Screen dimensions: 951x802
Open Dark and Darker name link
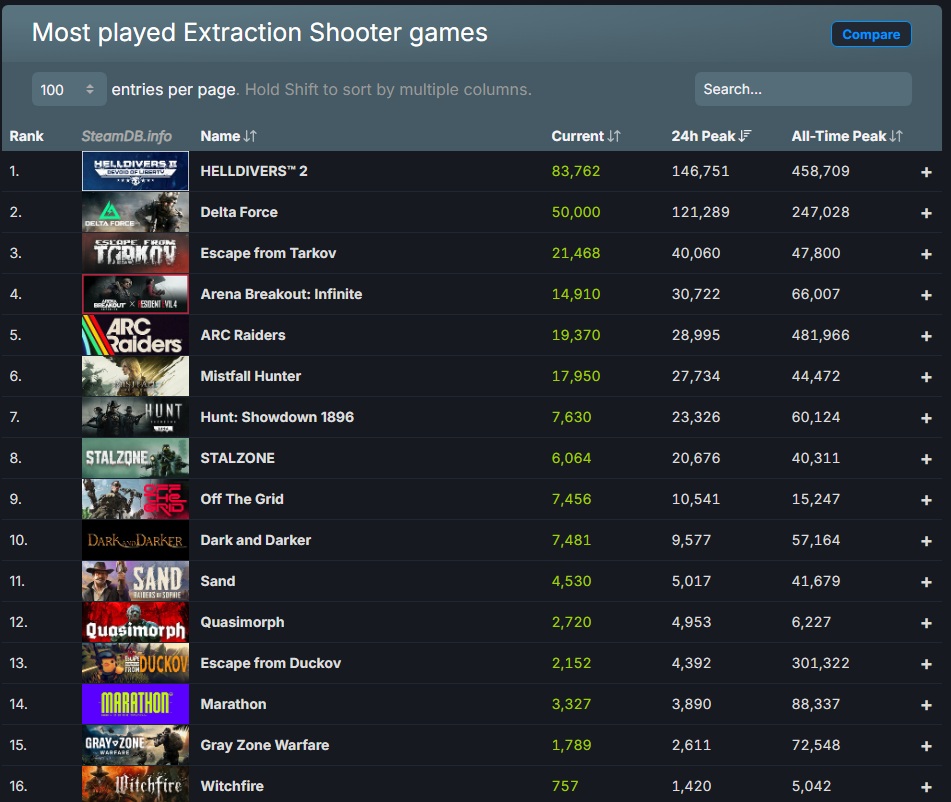click(x=255, y=540)
